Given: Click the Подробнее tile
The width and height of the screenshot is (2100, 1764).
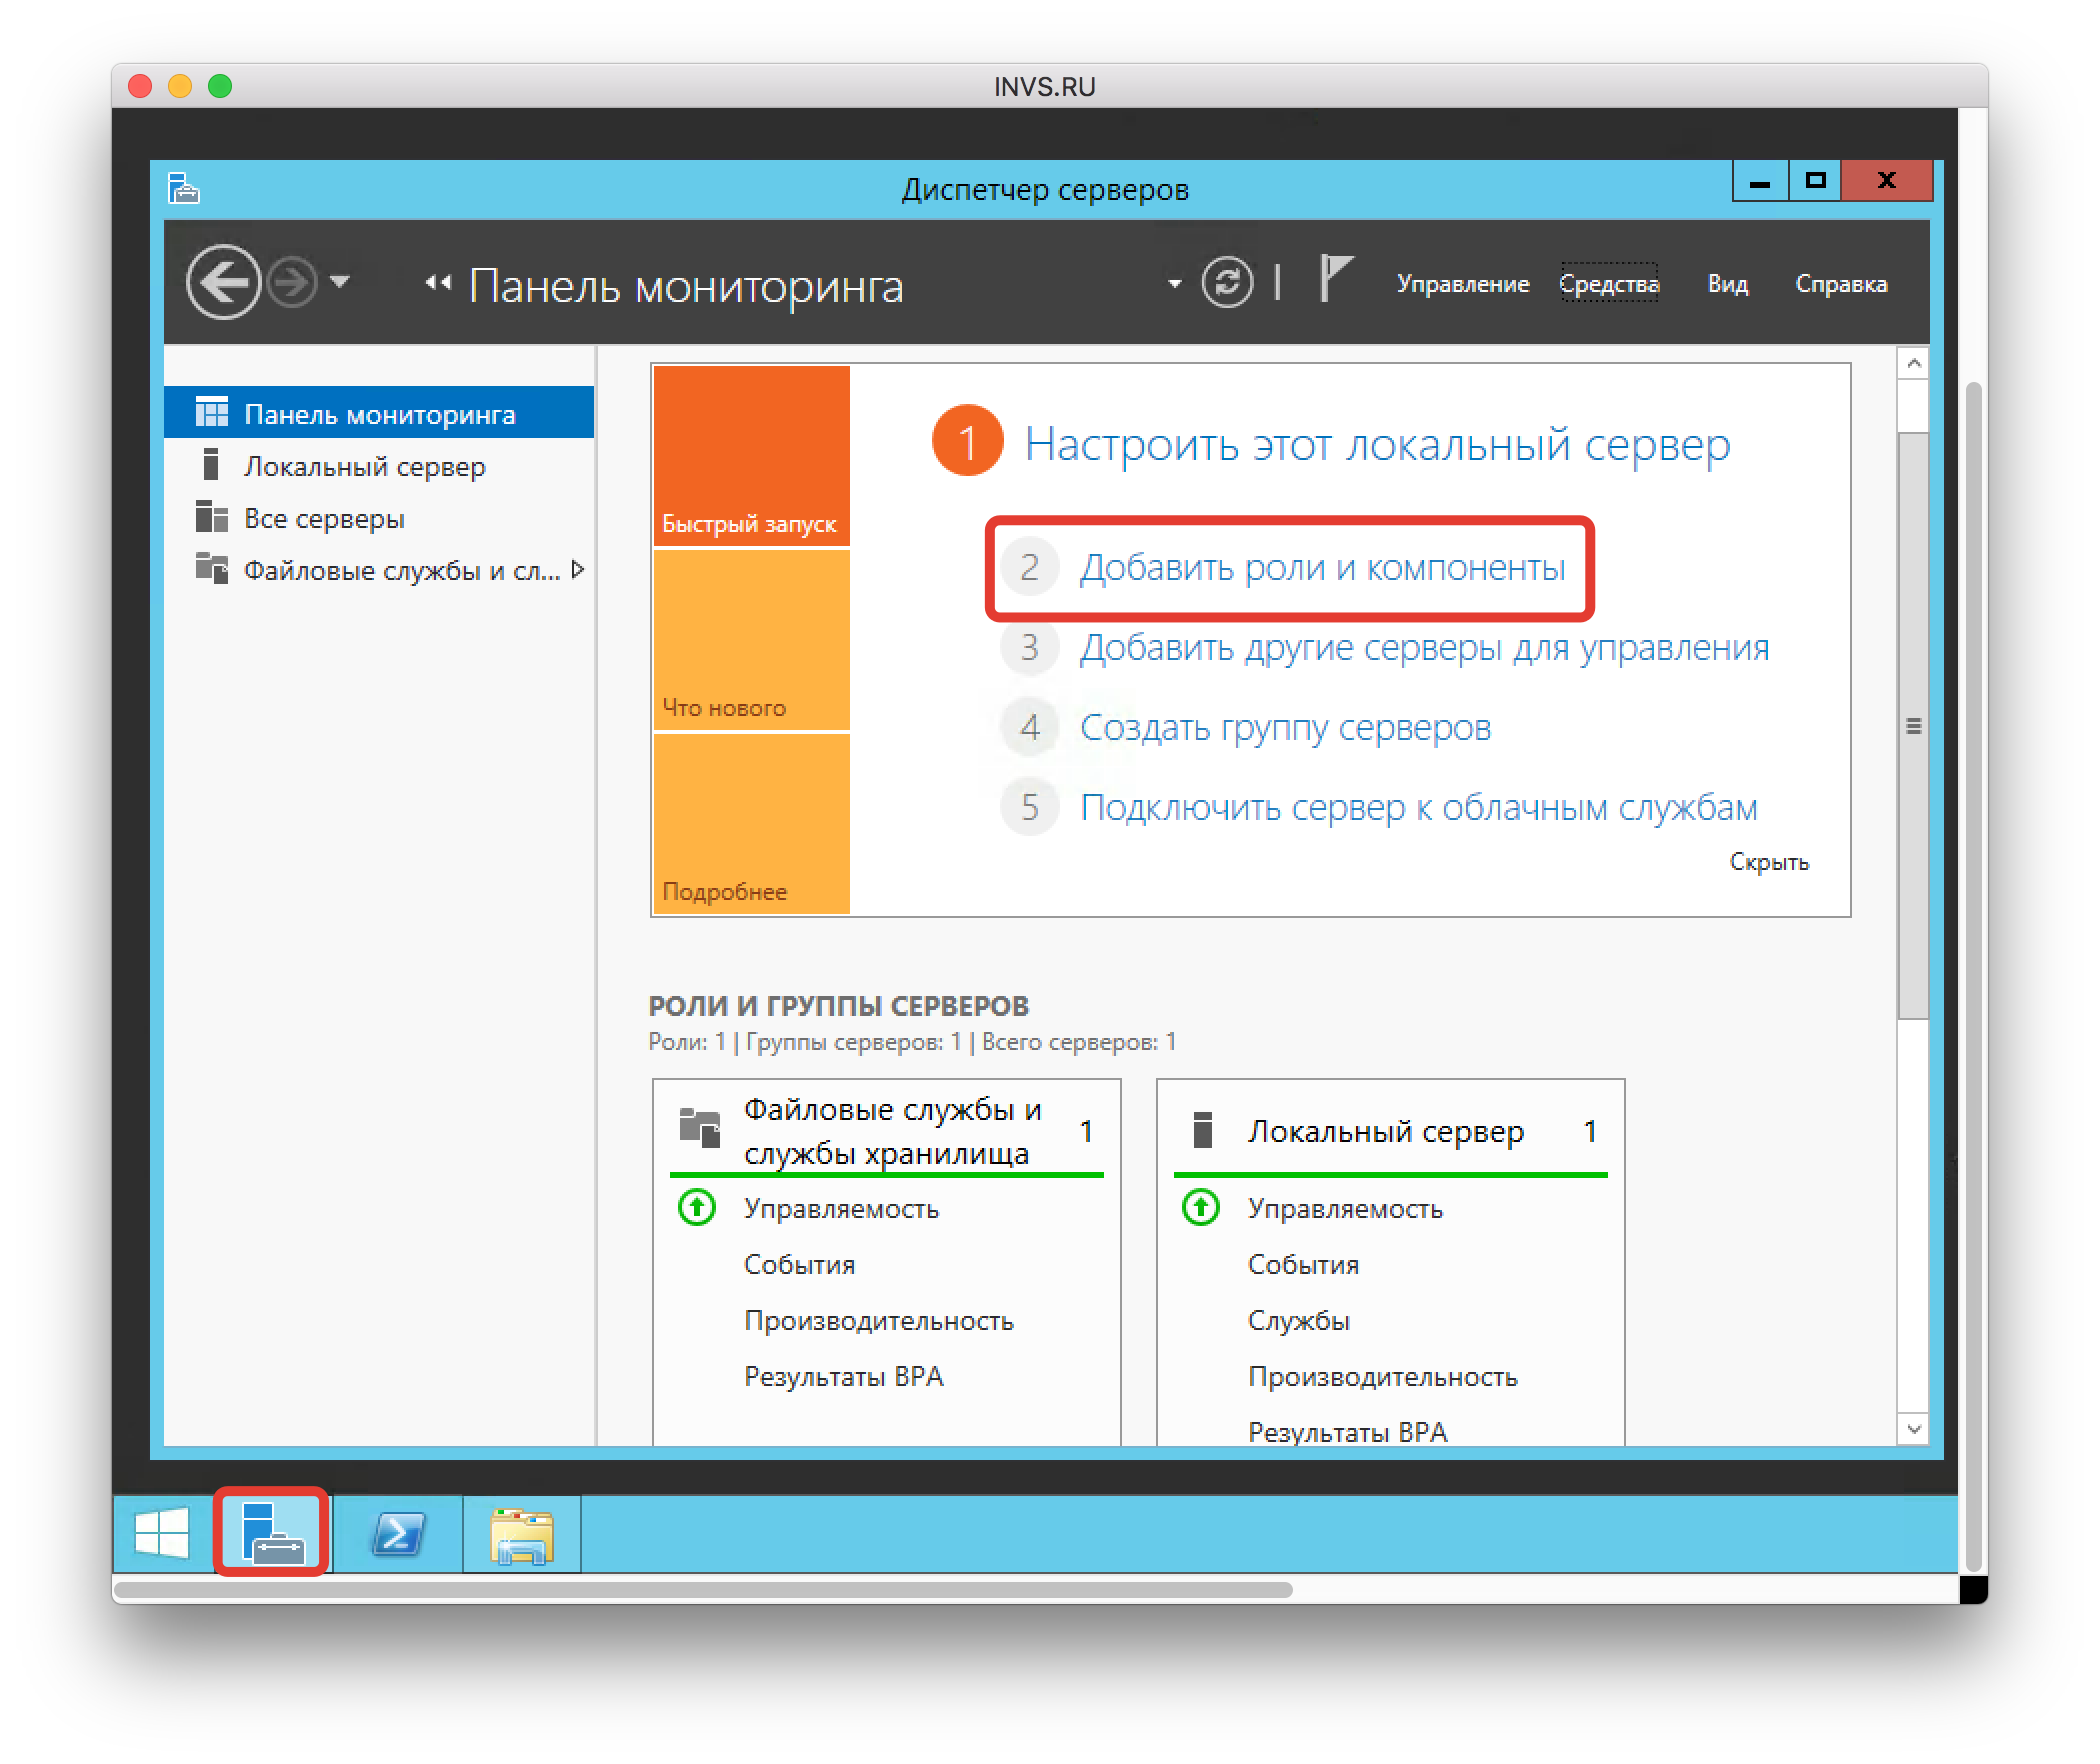Looking at the screenshot, I should (751, 824).
